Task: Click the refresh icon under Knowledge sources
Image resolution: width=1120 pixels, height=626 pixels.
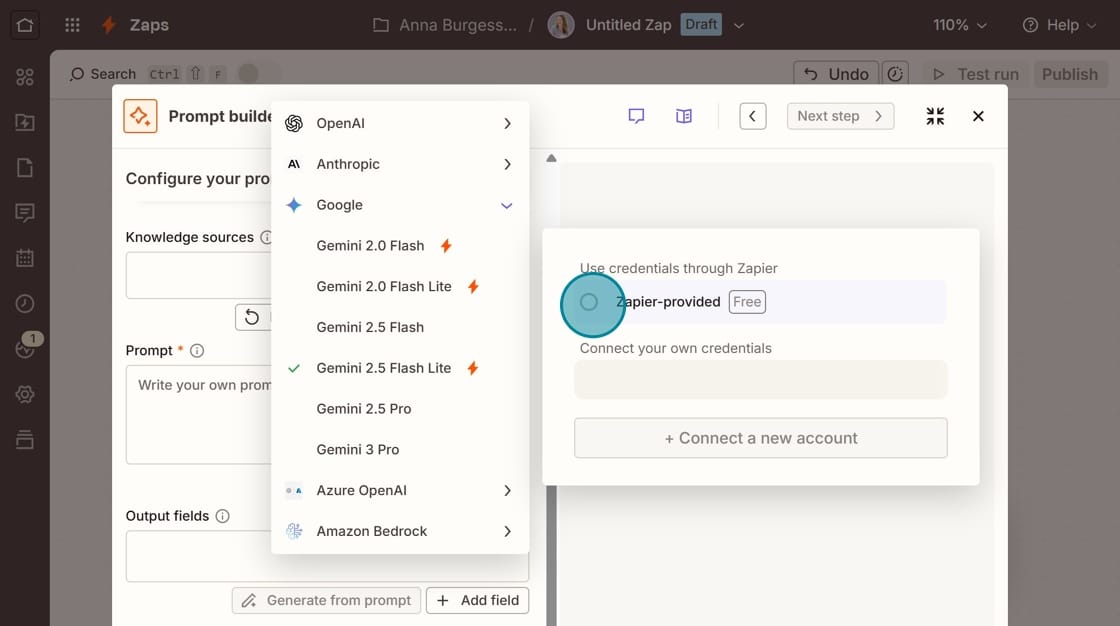Action: 251,317
